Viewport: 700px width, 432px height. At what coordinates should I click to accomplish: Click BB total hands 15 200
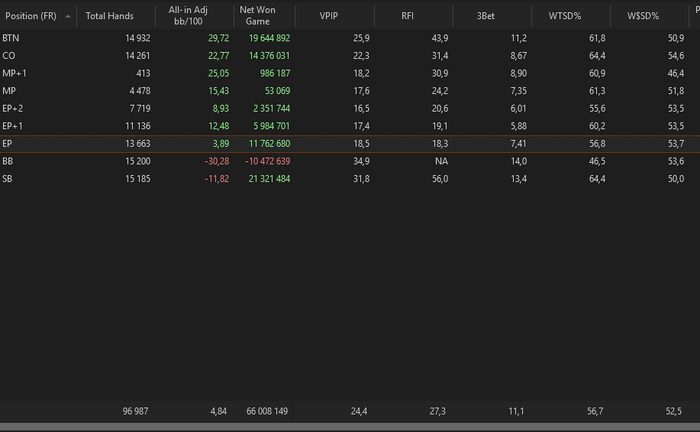point(138,161)
